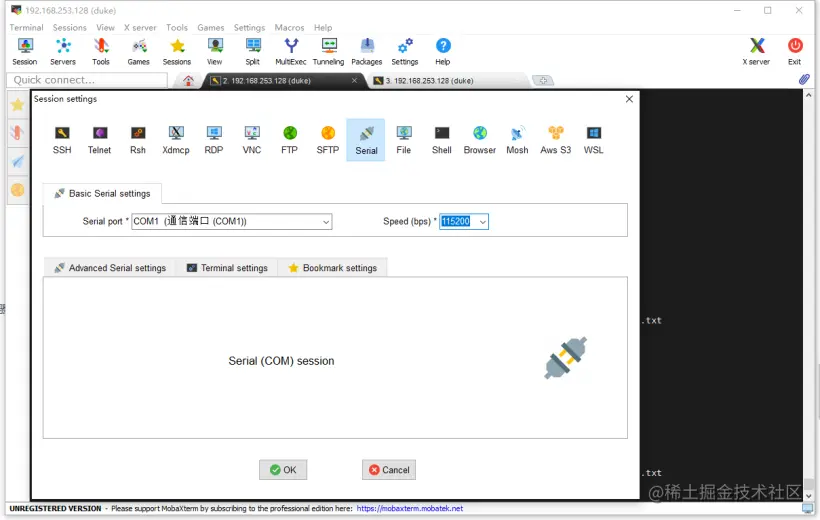Open the Games toolbar icon

click(139, 52)
